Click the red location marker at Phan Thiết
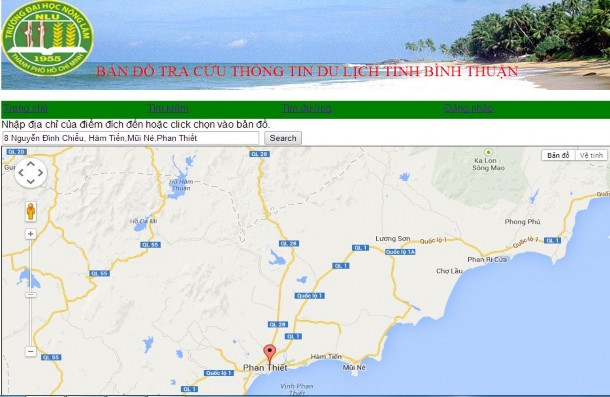The height and width of the screenshot is (397, 610). point(270,354)
